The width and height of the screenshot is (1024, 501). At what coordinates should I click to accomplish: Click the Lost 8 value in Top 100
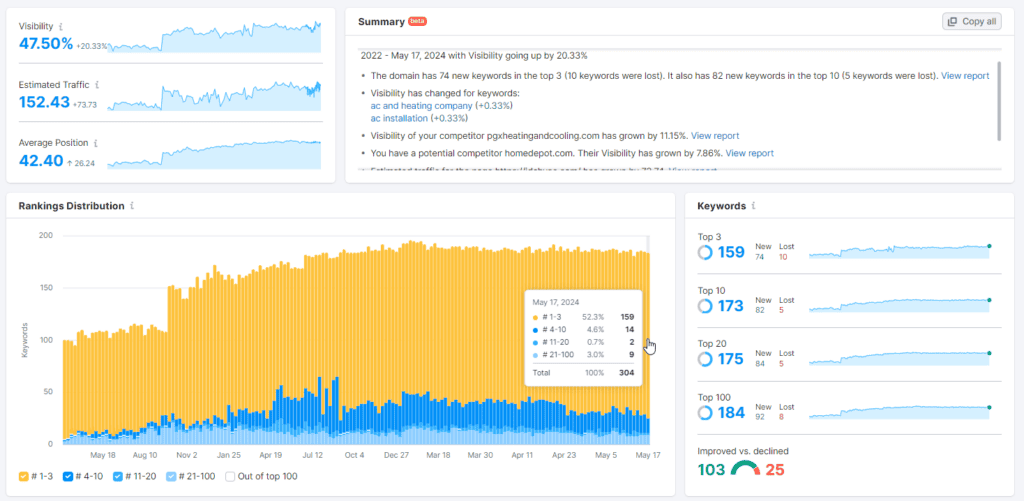pos(781,417)
